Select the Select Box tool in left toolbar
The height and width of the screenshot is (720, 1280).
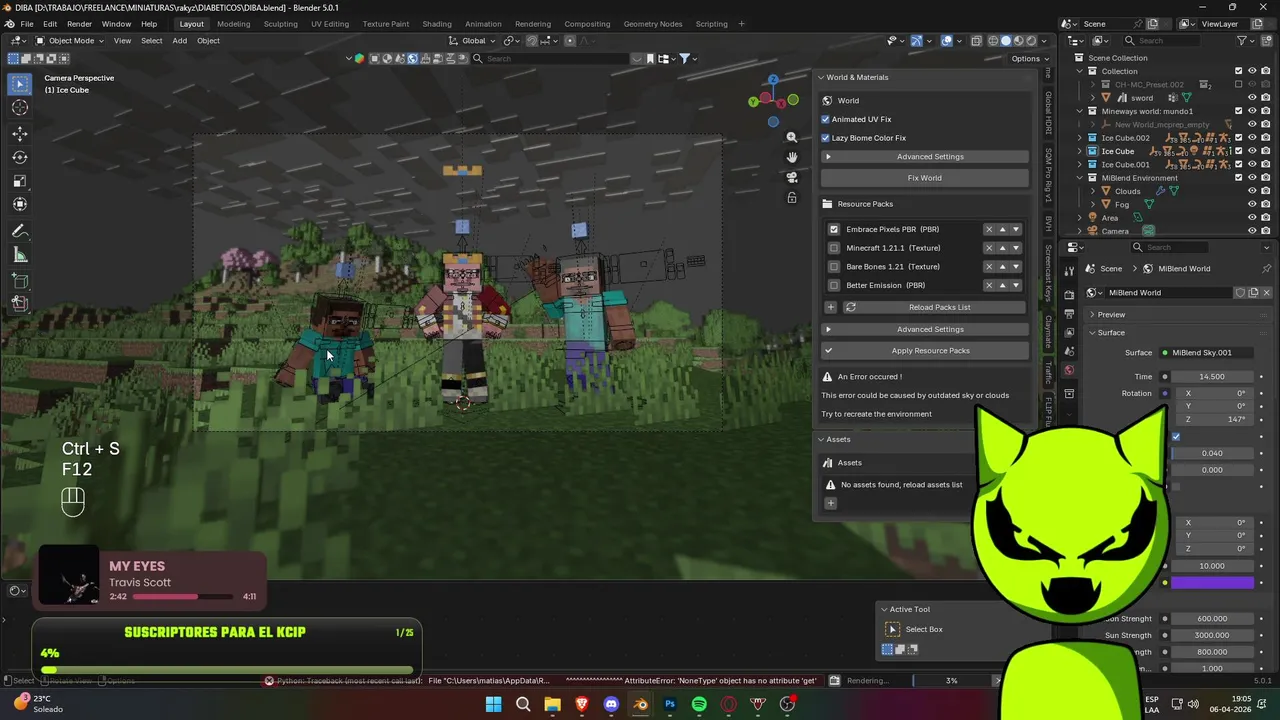click(20, 85)
